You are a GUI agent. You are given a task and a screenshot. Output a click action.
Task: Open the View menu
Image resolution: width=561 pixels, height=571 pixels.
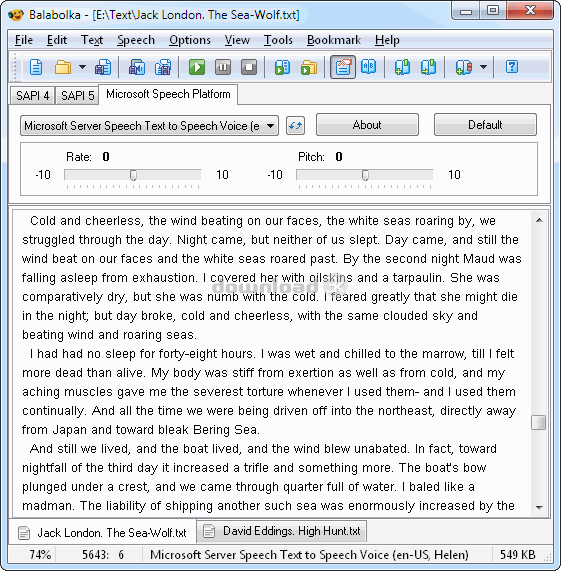point(237,40)
